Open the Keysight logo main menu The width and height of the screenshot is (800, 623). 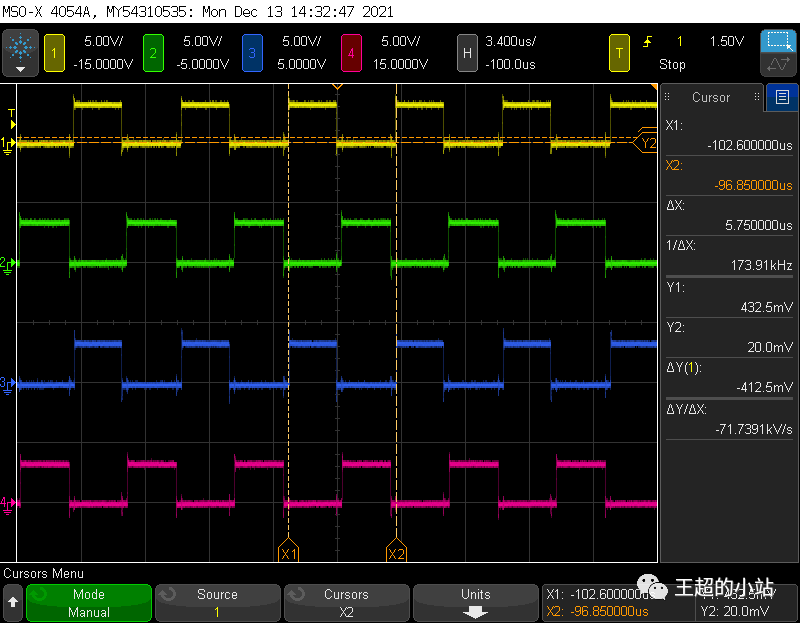(20, 52)
